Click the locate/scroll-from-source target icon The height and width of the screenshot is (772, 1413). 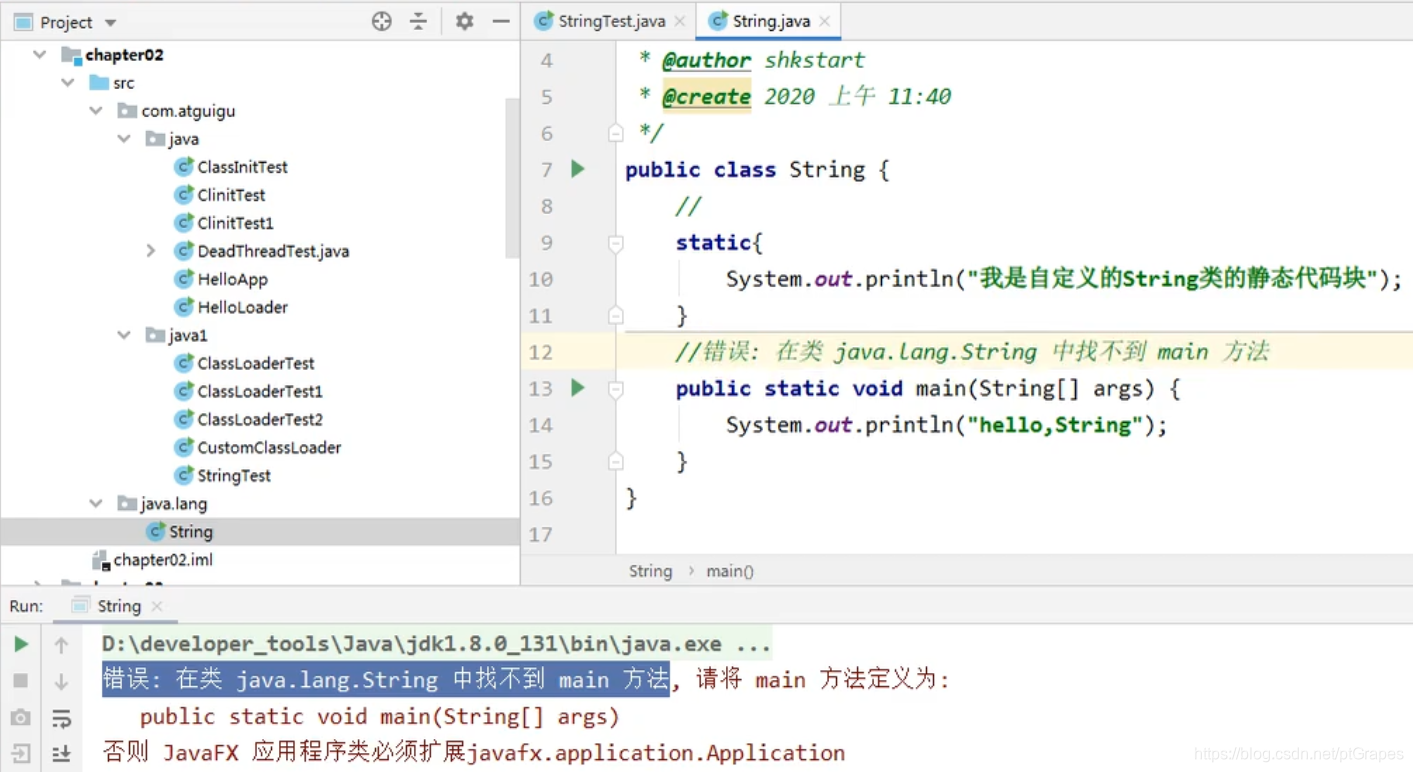[382, 21]
